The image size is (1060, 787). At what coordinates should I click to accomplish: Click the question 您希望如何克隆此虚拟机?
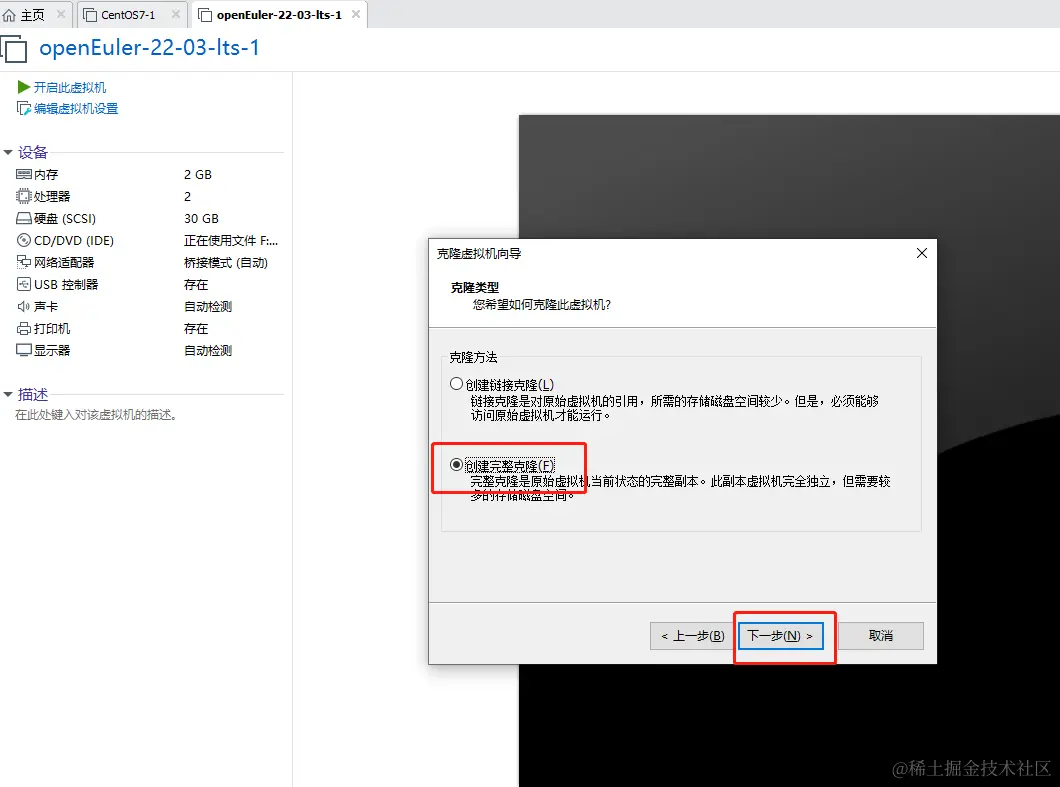pyautogui.click(x=541, y=304)
